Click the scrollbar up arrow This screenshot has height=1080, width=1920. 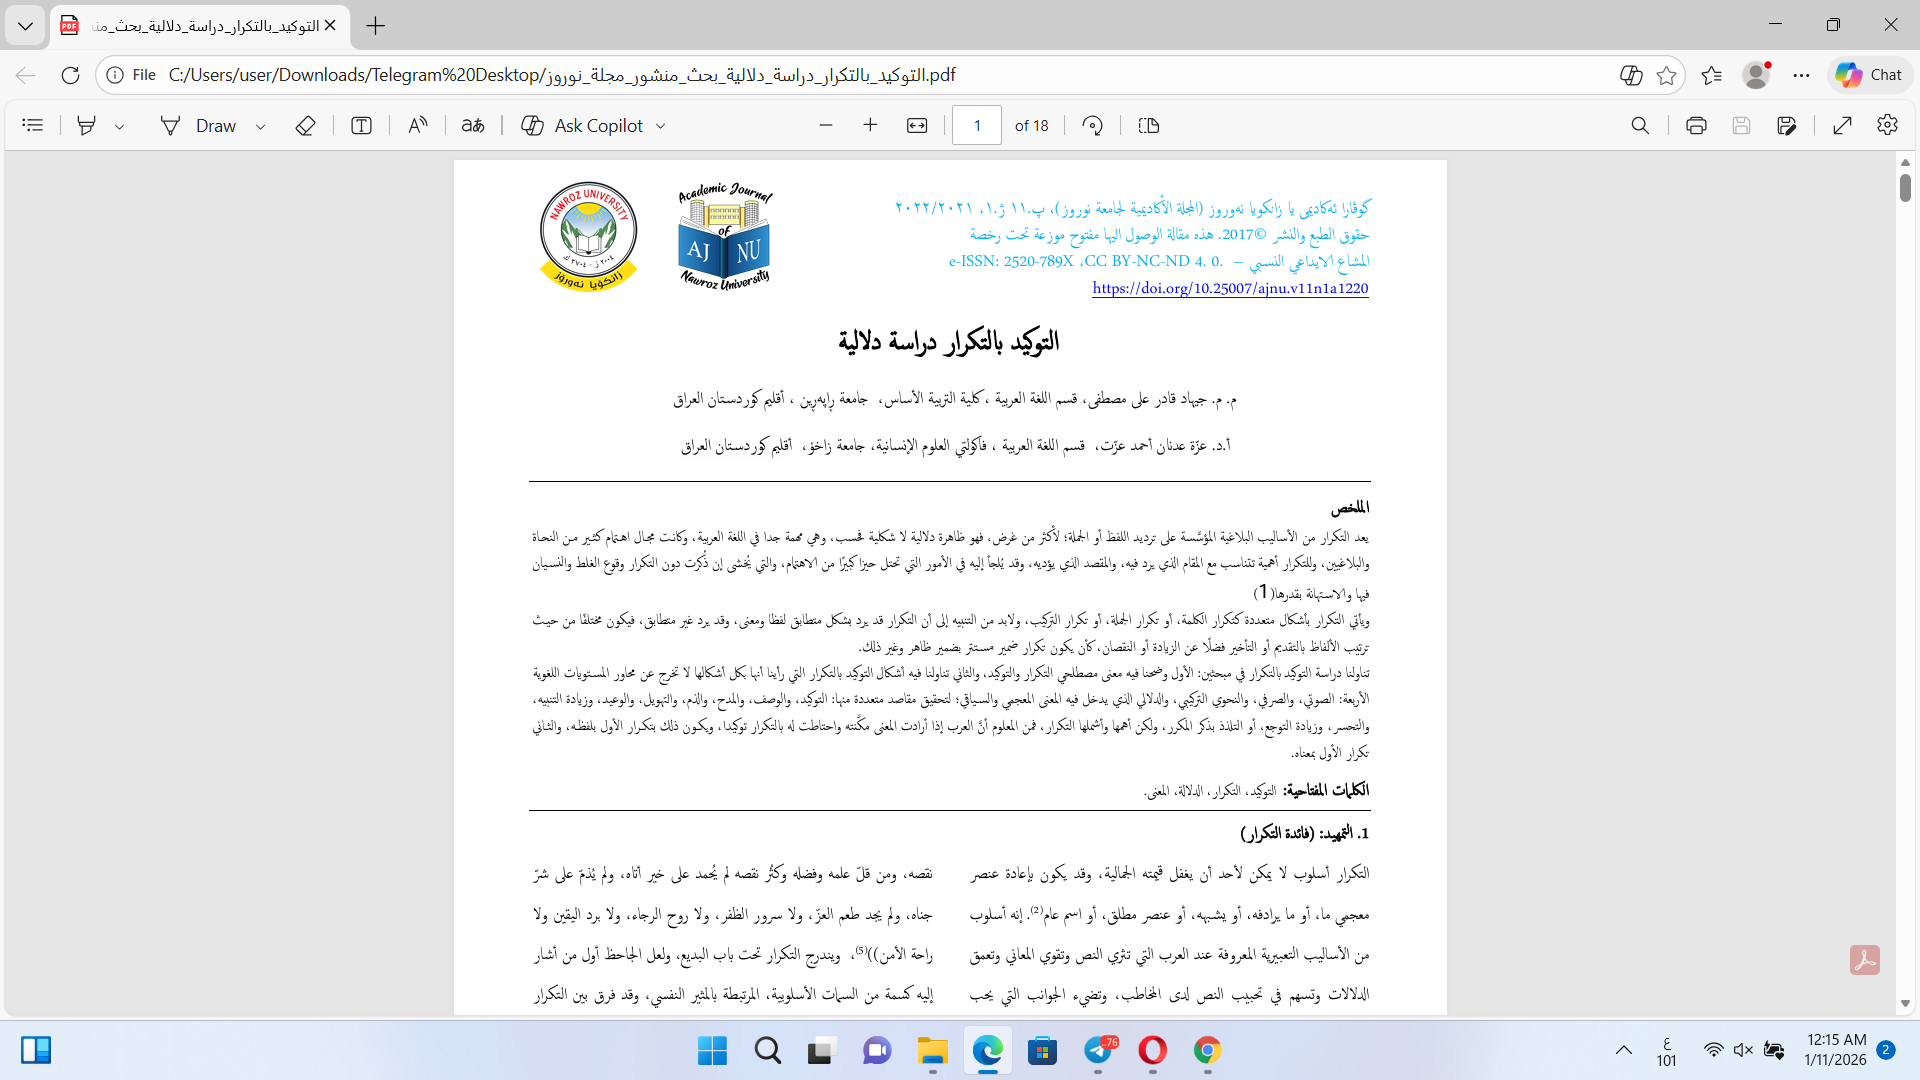pyautogui.click(x=1905, y=161)
